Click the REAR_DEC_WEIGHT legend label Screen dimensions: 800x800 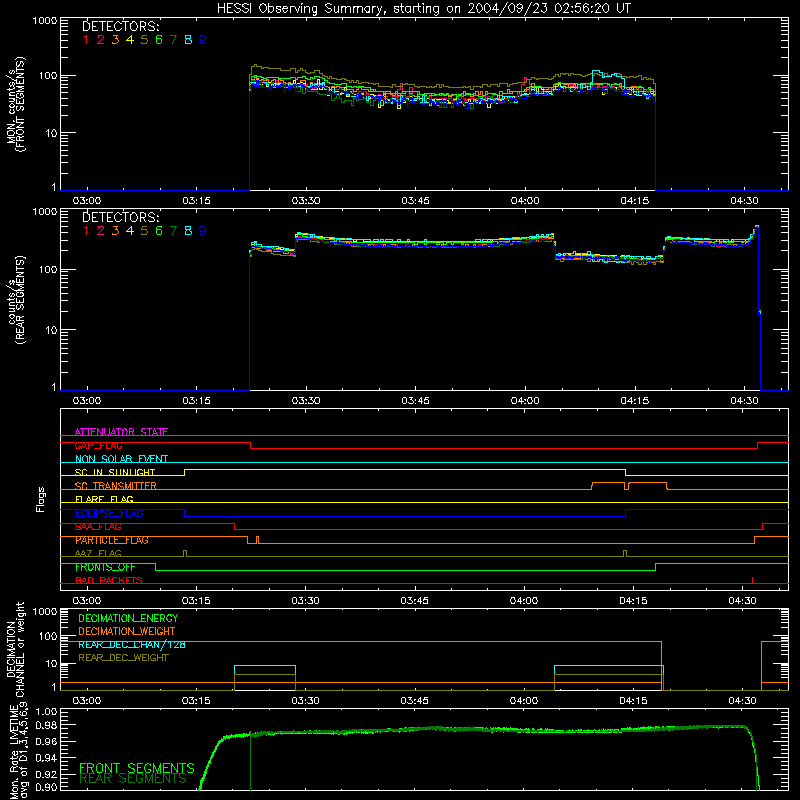[123, 658]
